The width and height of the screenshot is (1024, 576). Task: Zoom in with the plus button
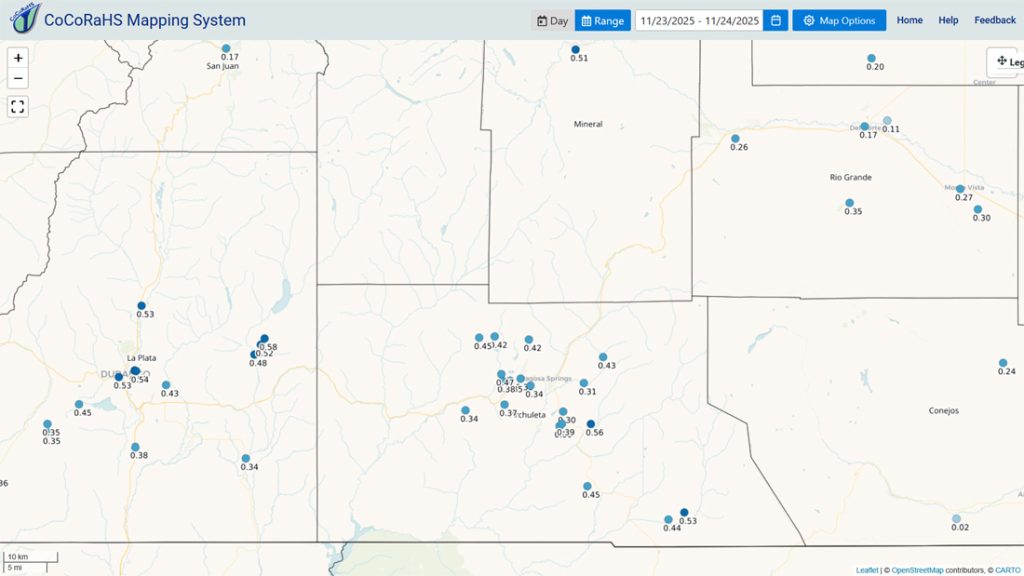point(18,58)
